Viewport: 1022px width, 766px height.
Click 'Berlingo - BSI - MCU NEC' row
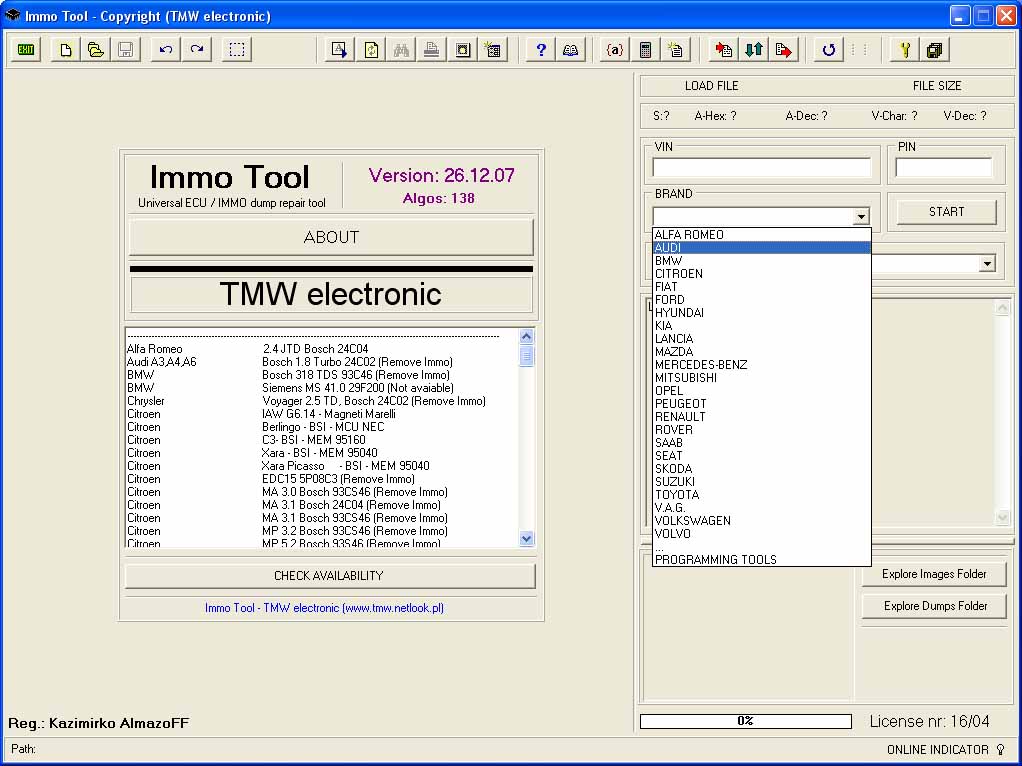pos(322,427)
